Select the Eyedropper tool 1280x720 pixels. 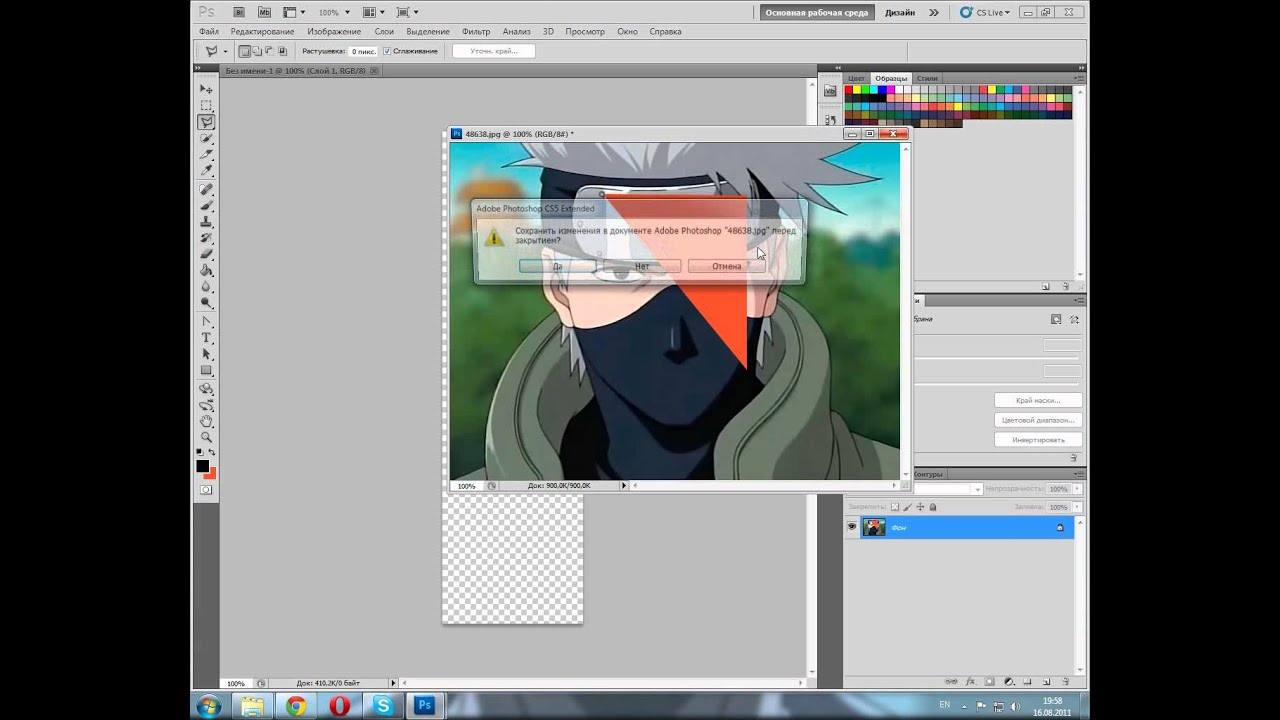(x=206, y=171)
